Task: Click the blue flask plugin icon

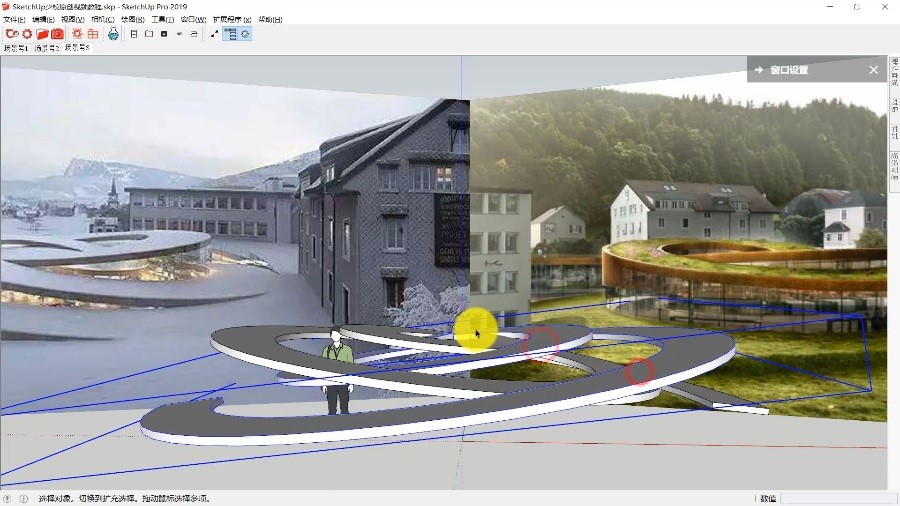Action: pos(113,34)
